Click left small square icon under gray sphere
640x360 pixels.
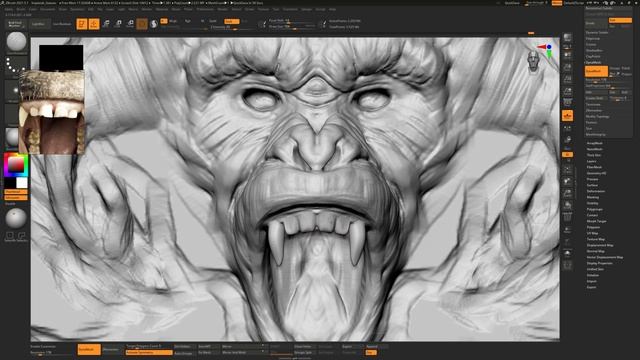point(10,236)
